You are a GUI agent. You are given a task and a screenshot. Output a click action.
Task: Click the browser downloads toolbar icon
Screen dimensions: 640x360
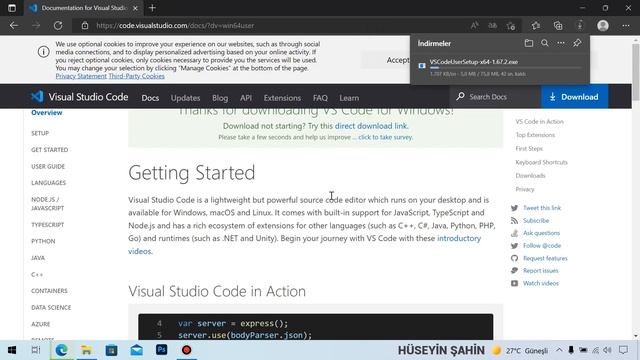point(580,26)
